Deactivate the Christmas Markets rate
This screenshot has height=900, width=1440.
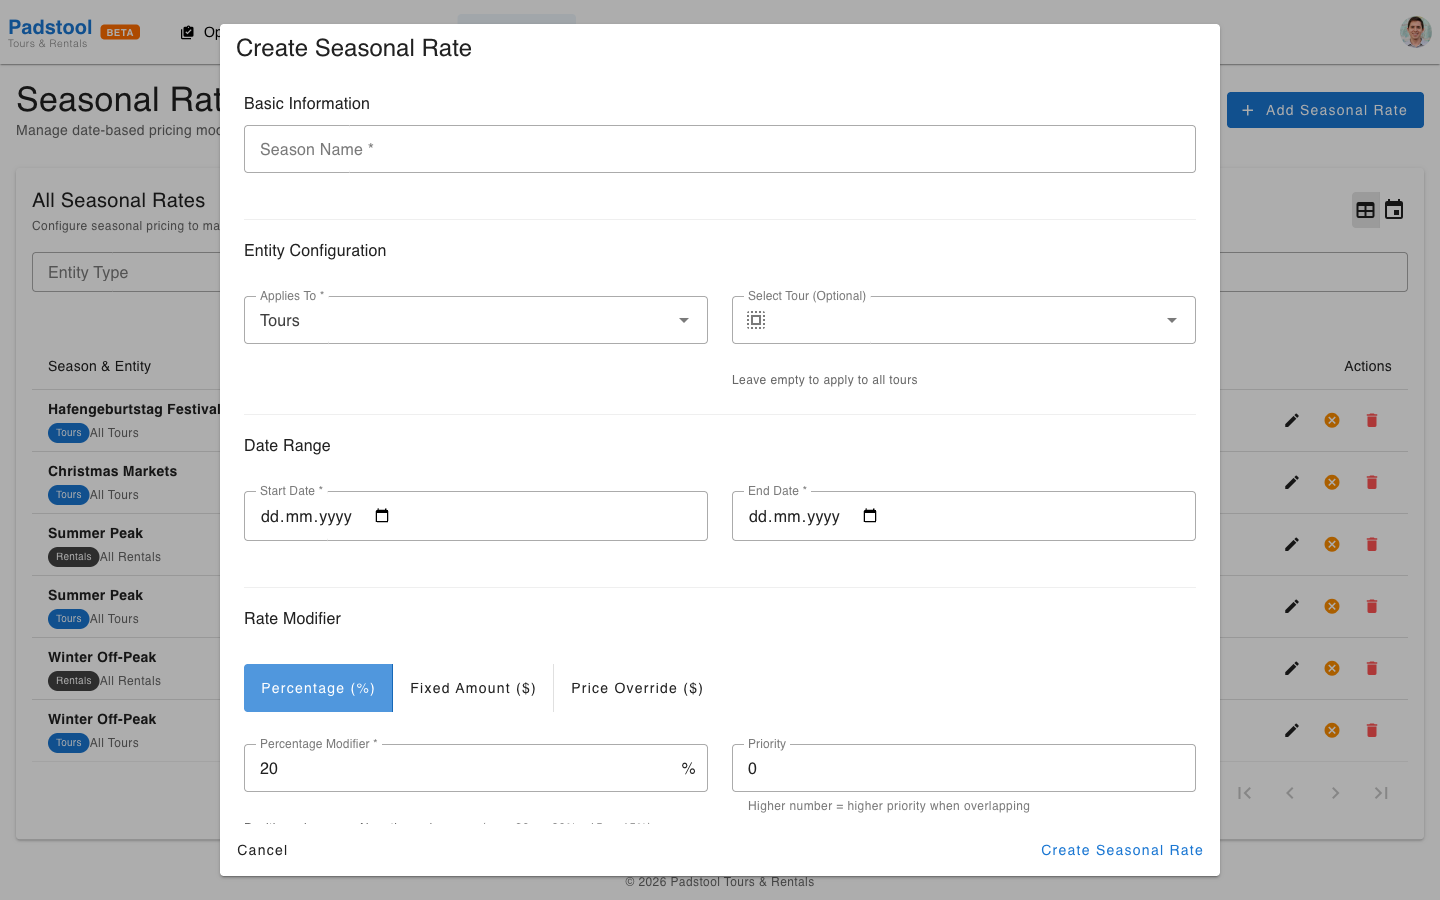1332,482
